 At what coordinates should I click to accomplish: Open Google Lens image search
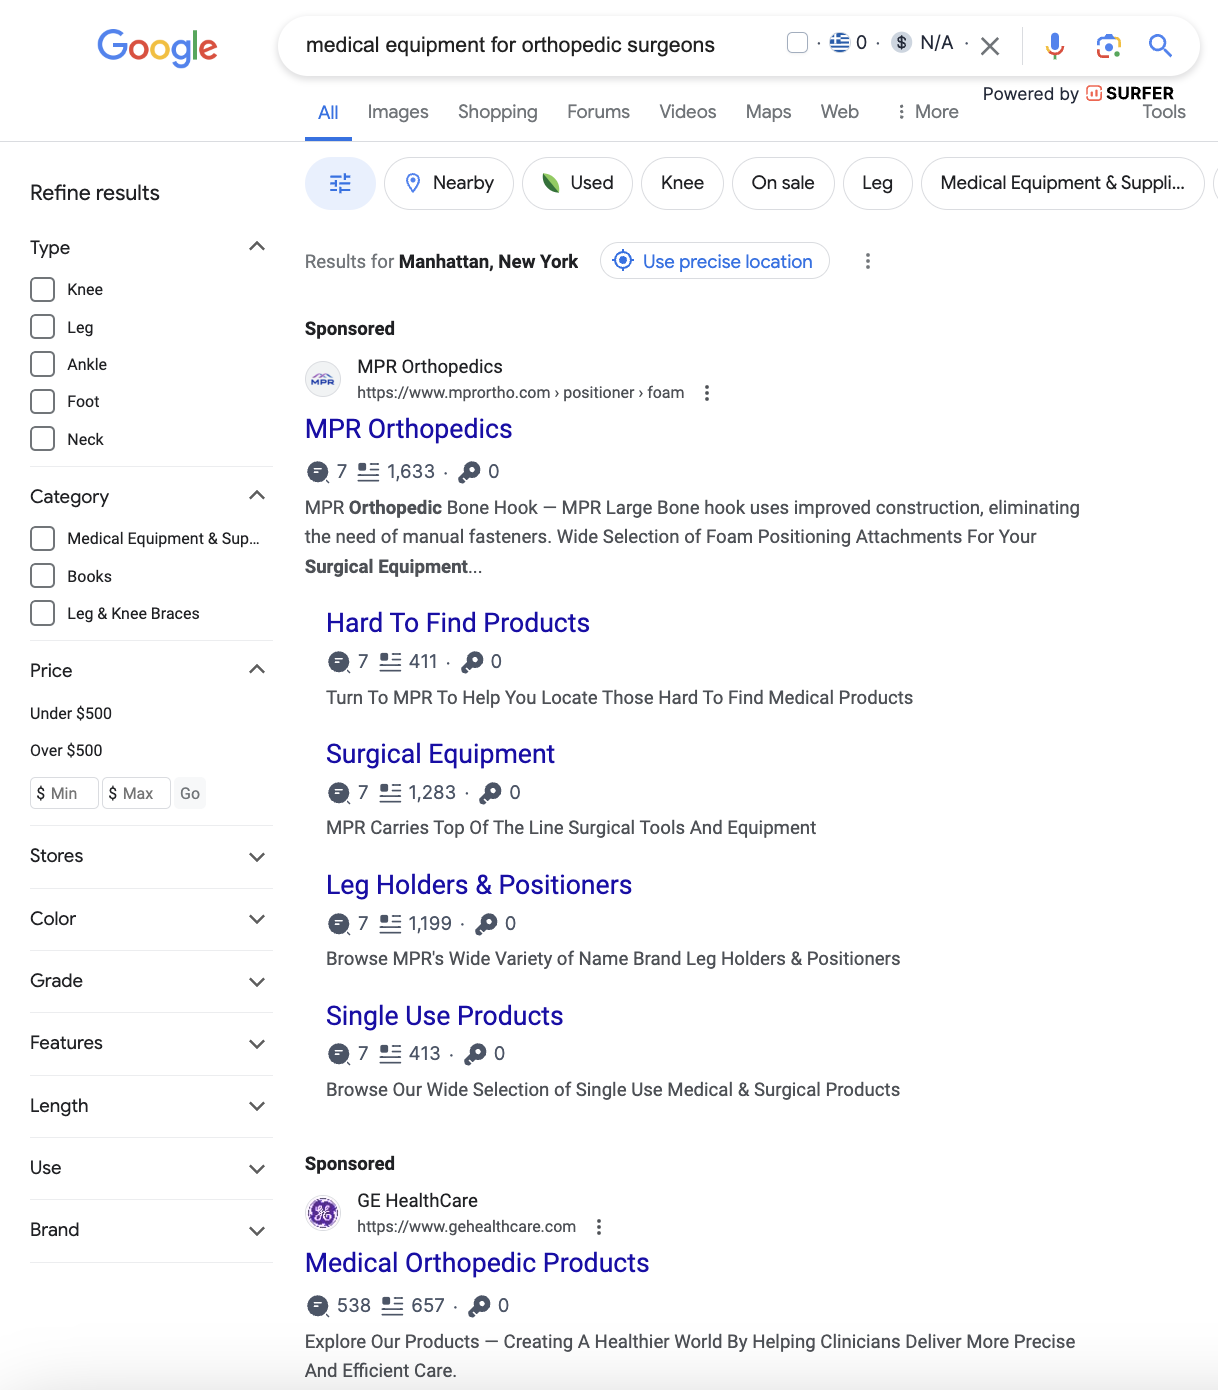click(1108, 45)
